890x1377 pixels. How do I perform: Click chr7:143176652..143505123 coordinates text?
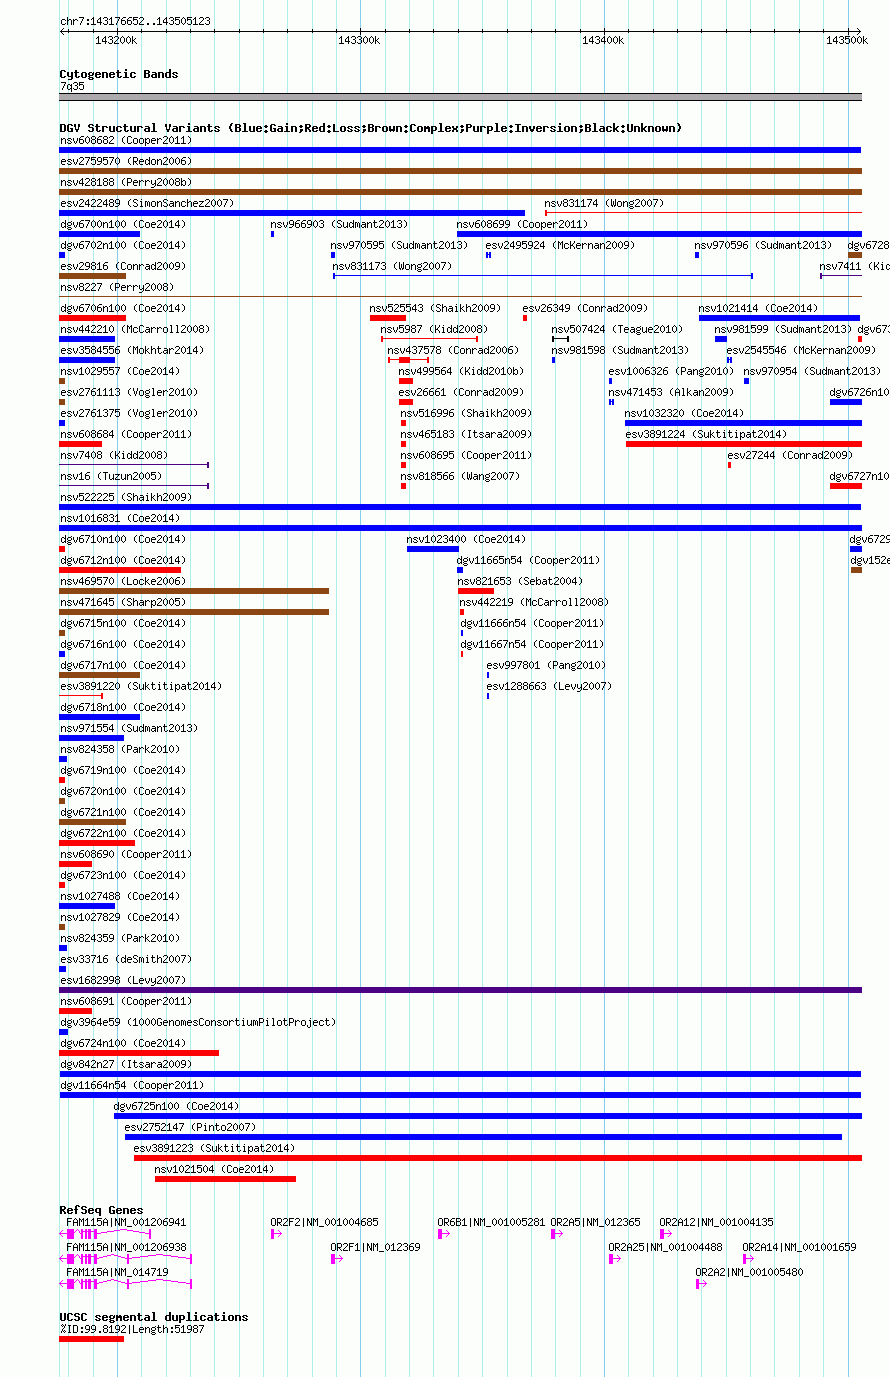[135, 21]
